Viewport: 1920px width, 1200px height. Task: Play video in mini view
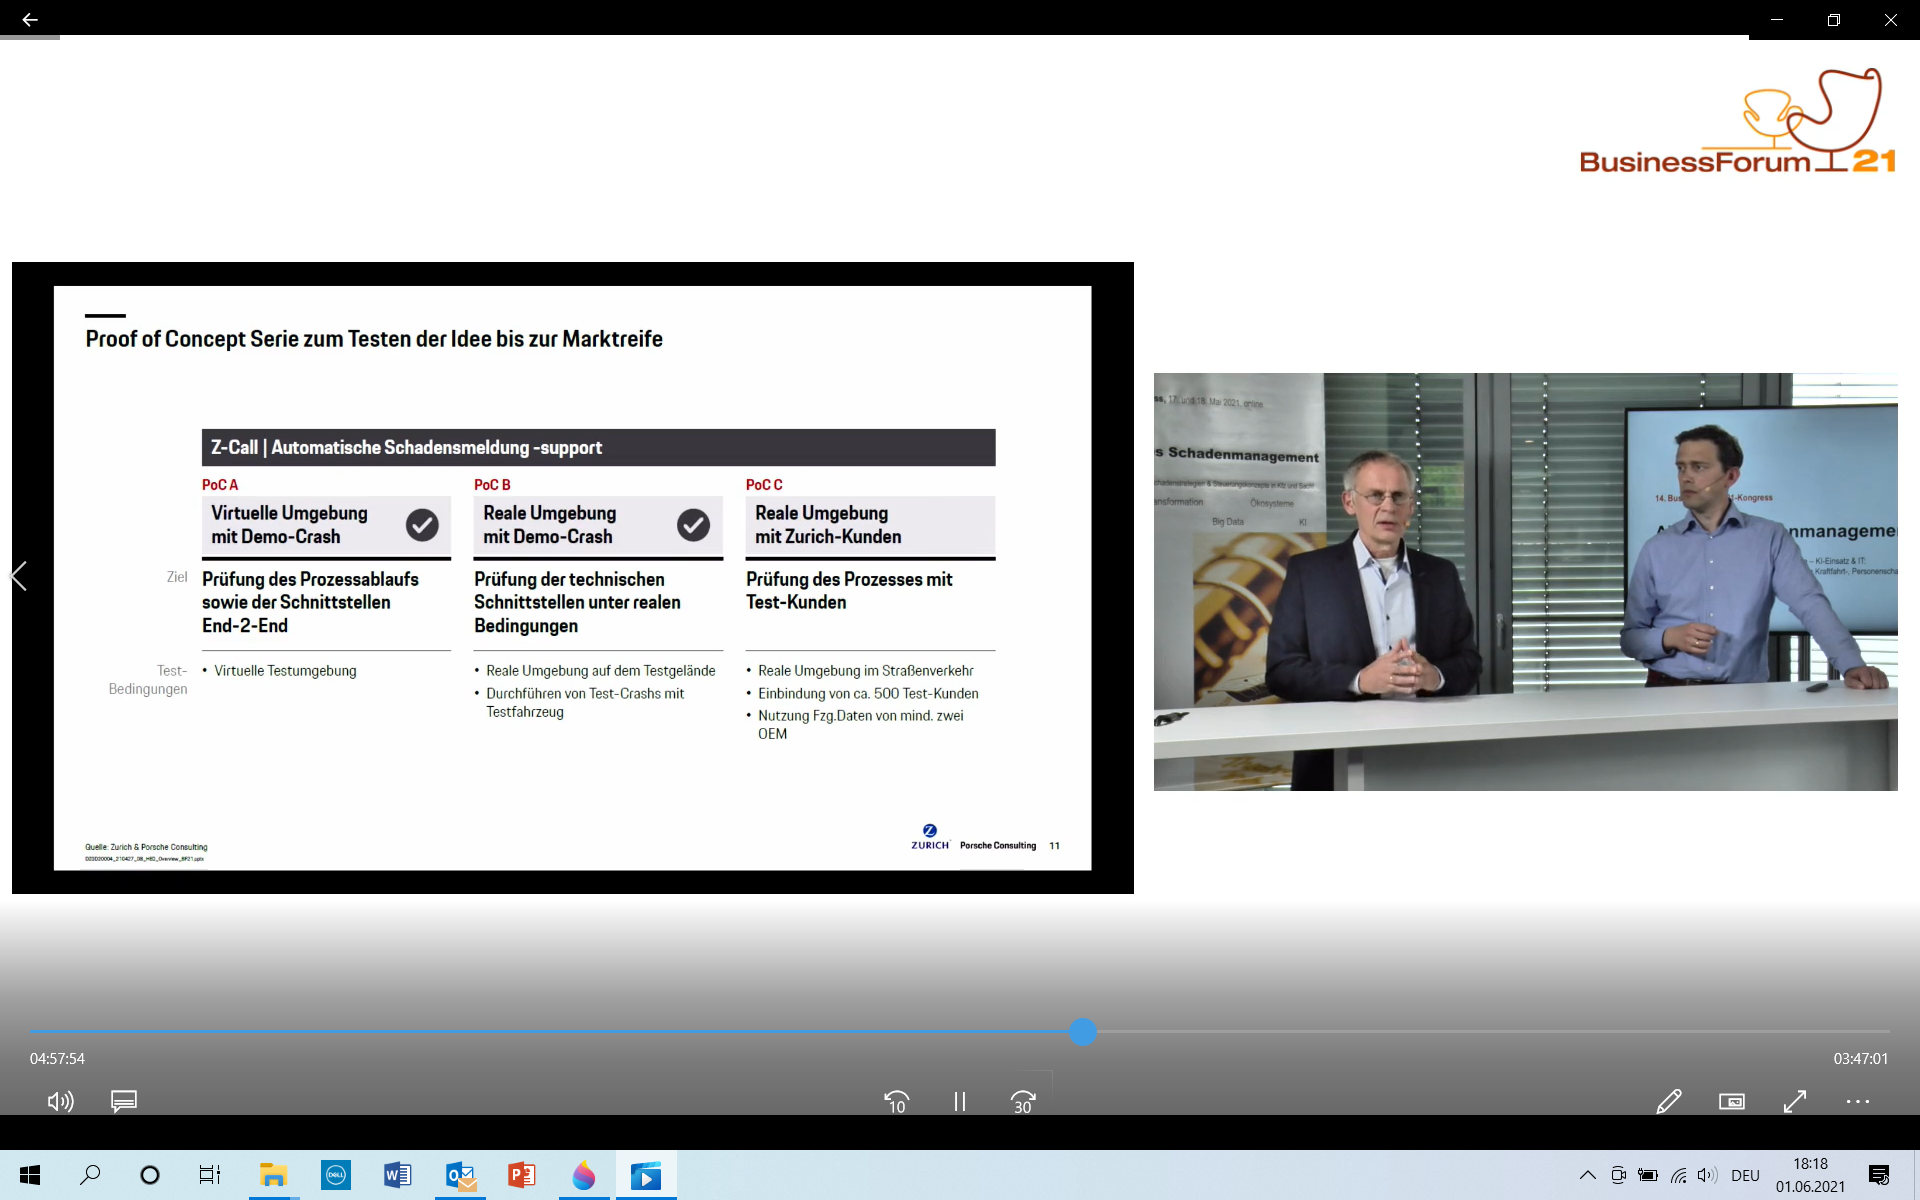point(1731,1101)
